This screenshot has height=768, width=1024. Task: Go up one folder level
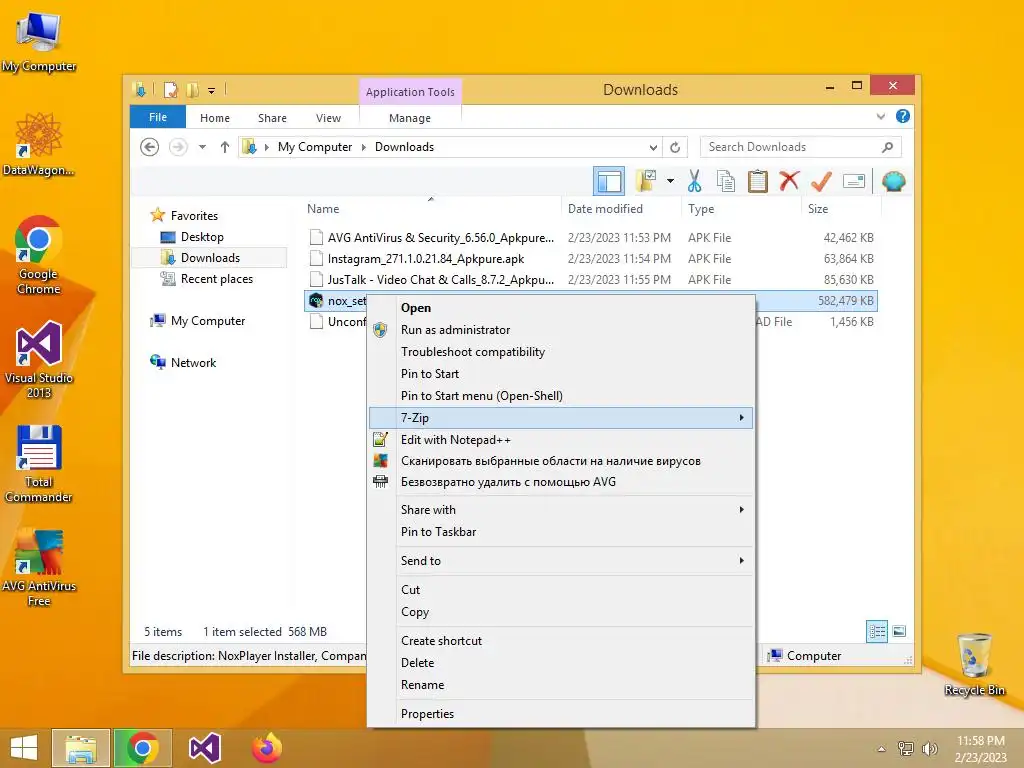(x=225, y=147)
